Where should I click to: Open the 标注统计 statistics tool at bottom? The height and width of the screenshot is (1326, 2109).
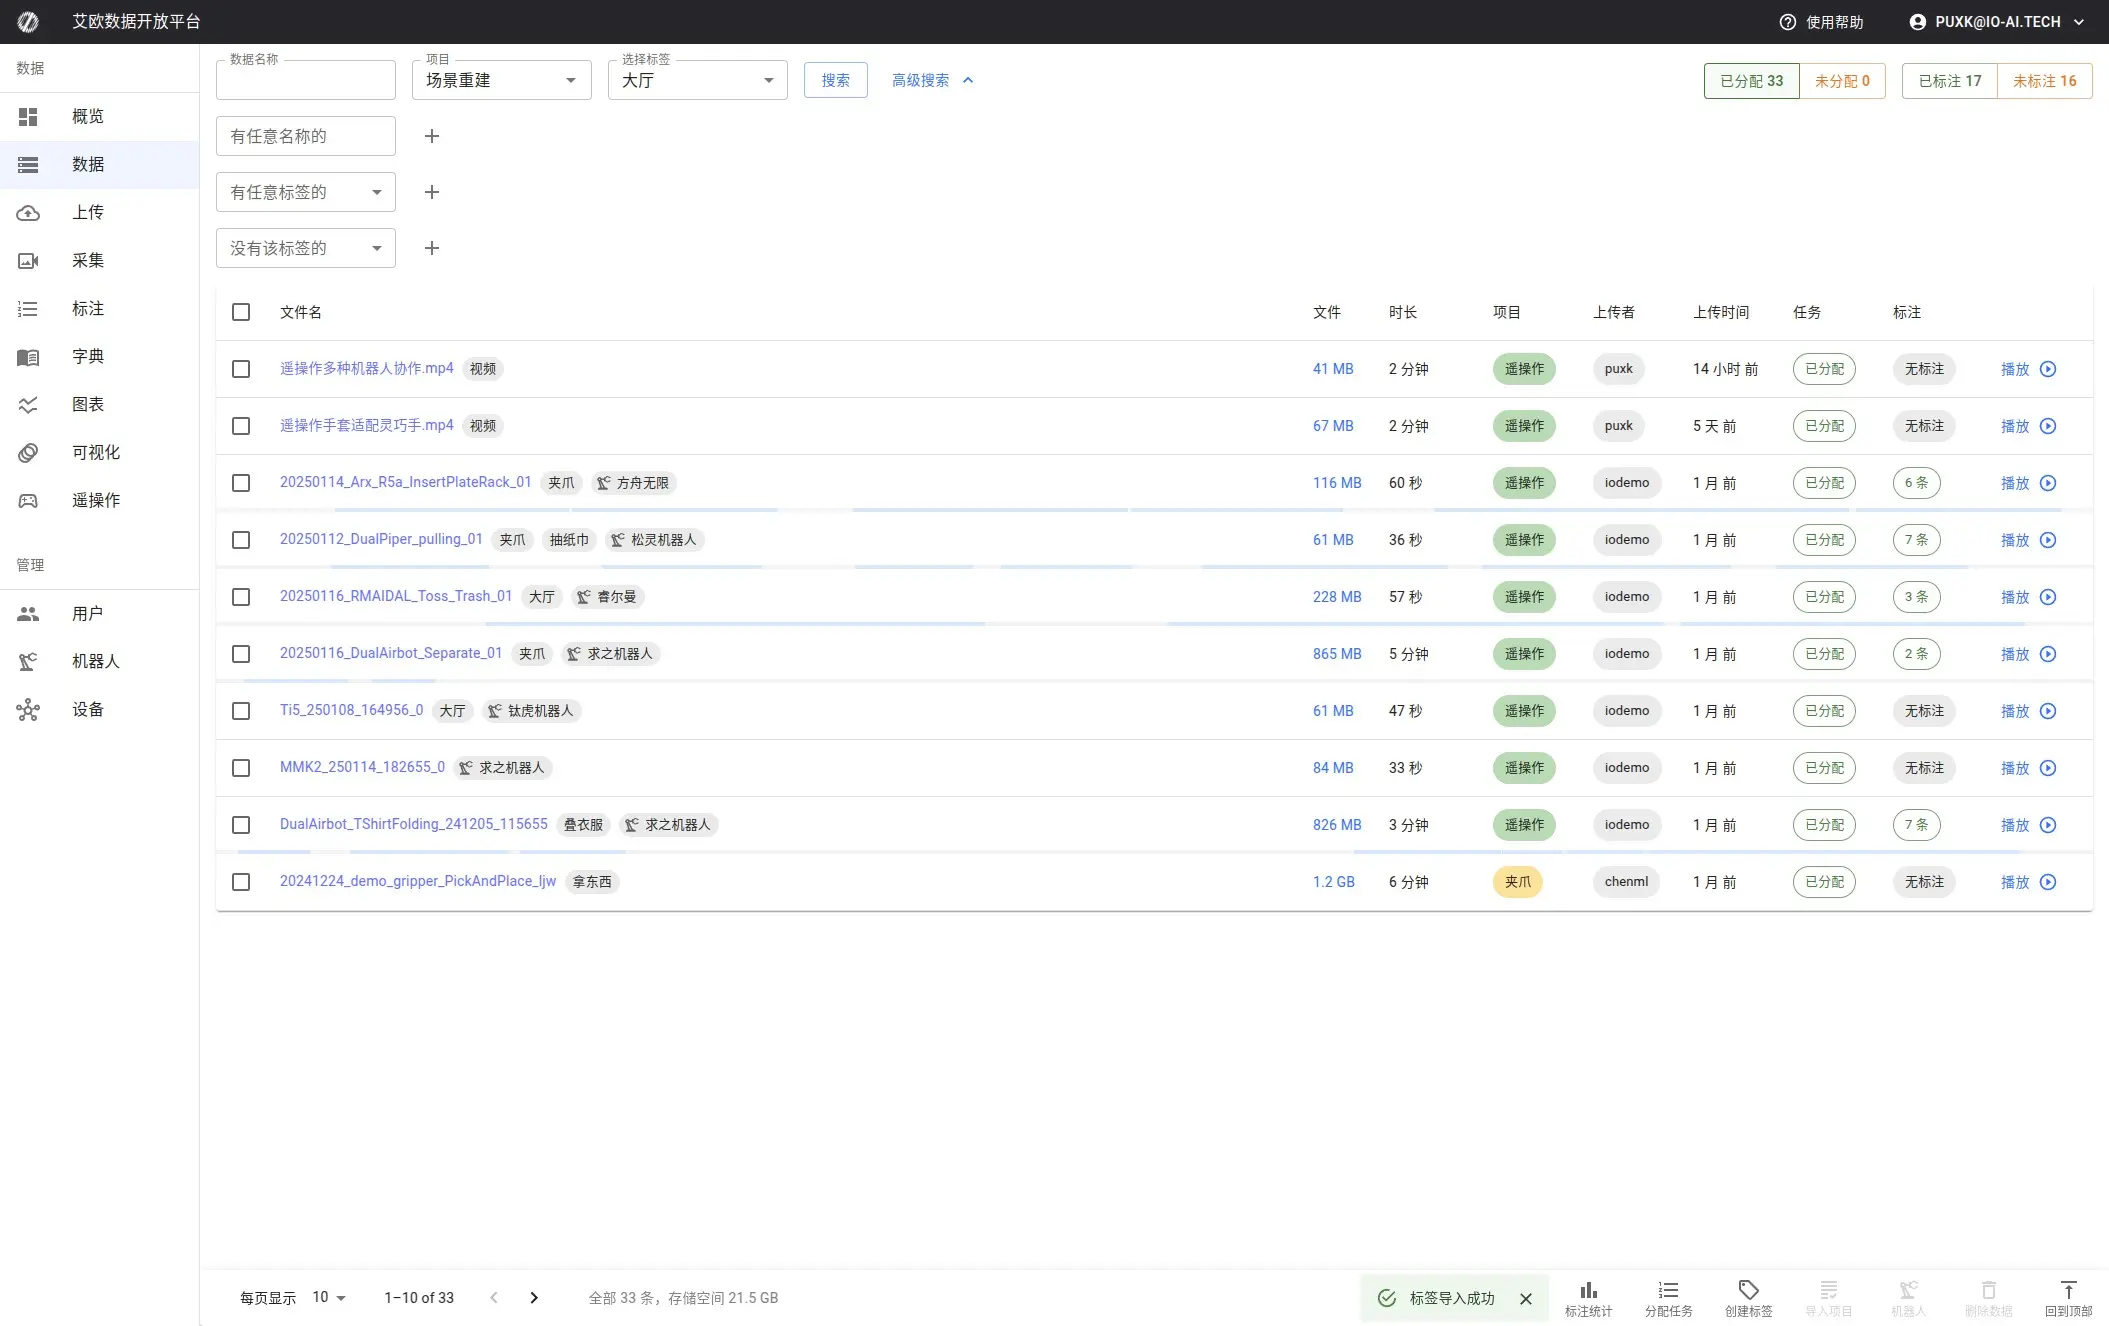1588,1297
